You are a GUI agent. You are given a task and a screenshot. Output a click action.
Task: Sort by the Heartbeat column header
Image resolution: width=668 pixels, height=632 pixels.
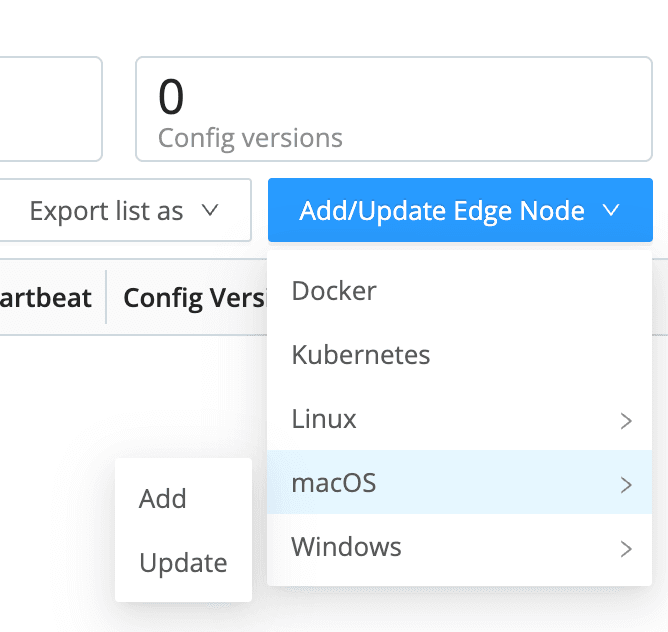tap(46, 297)
